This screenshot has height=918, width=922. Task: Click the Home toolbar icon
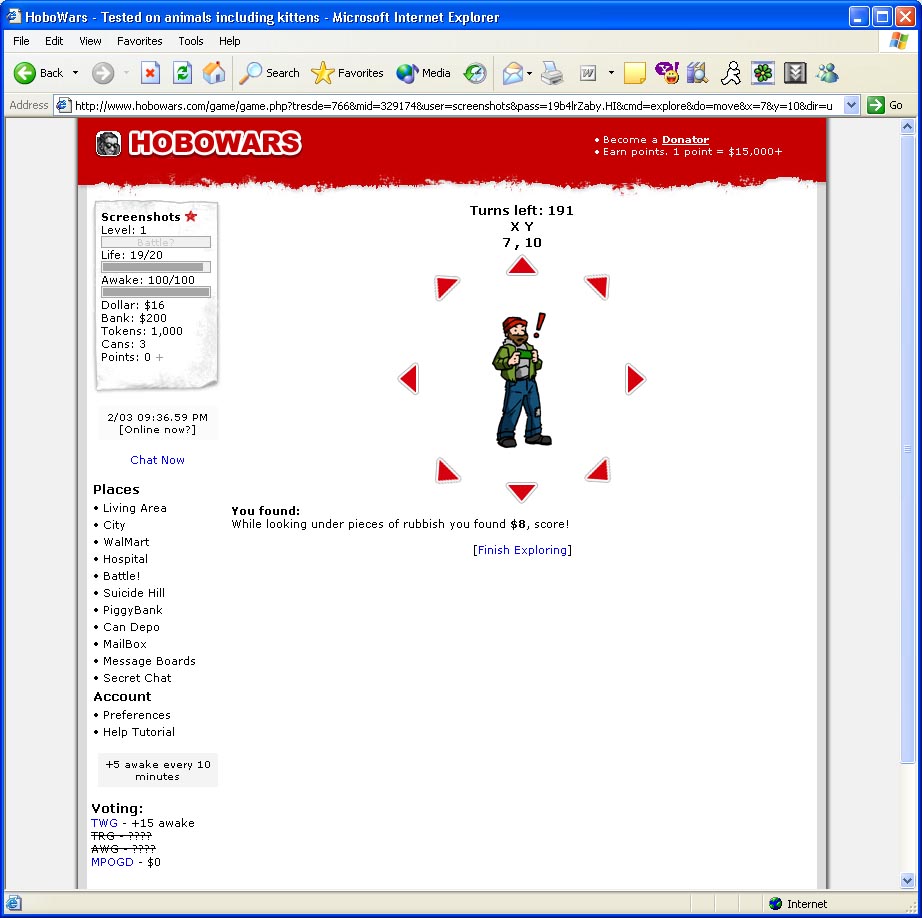point(214,73)
